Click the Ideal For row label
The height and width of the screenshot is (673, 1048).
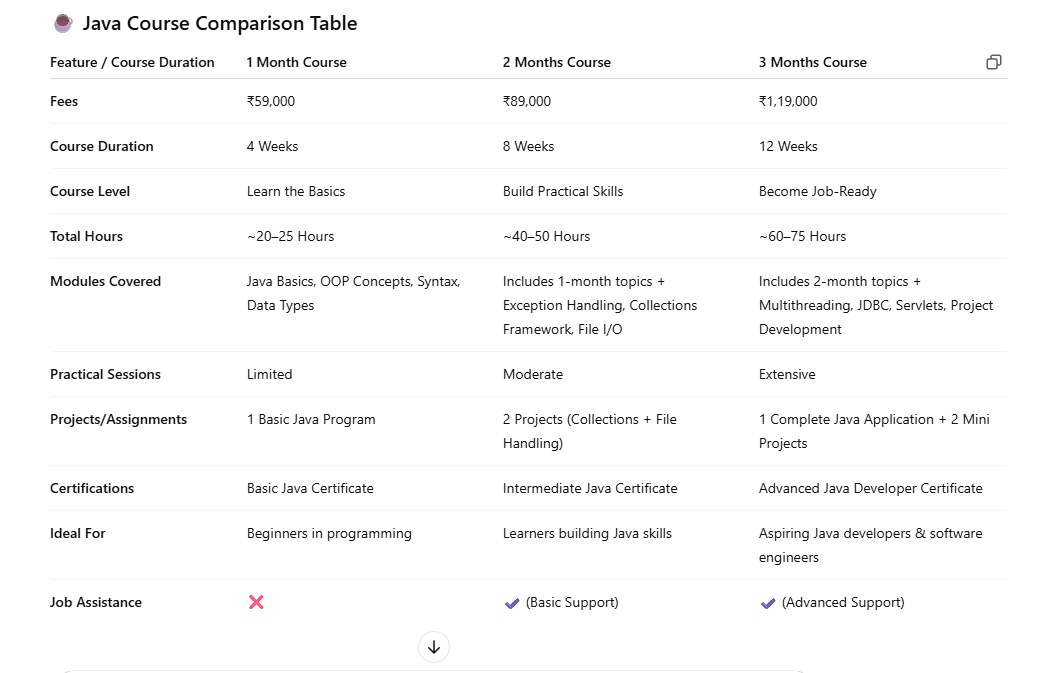77,533
